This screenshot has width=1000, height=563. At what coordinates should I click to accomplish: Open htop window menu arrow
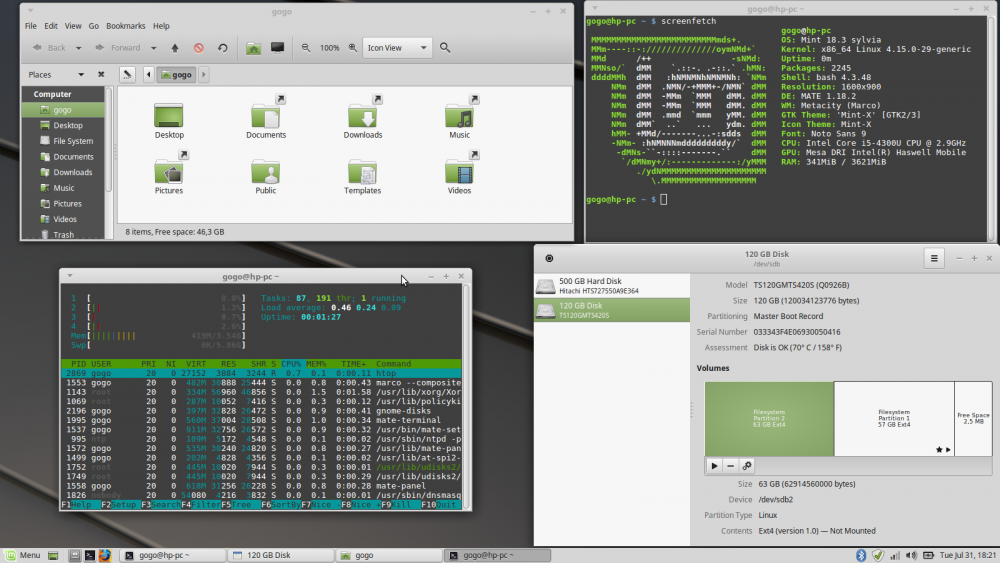[70, 276]
